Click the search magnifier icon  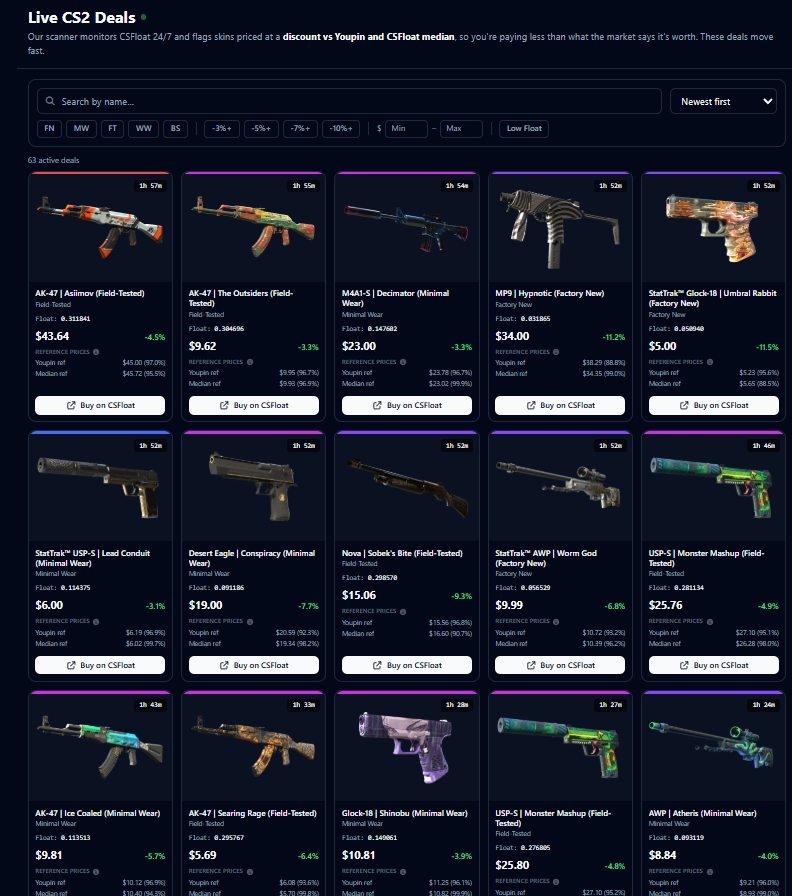coord(50,101)
